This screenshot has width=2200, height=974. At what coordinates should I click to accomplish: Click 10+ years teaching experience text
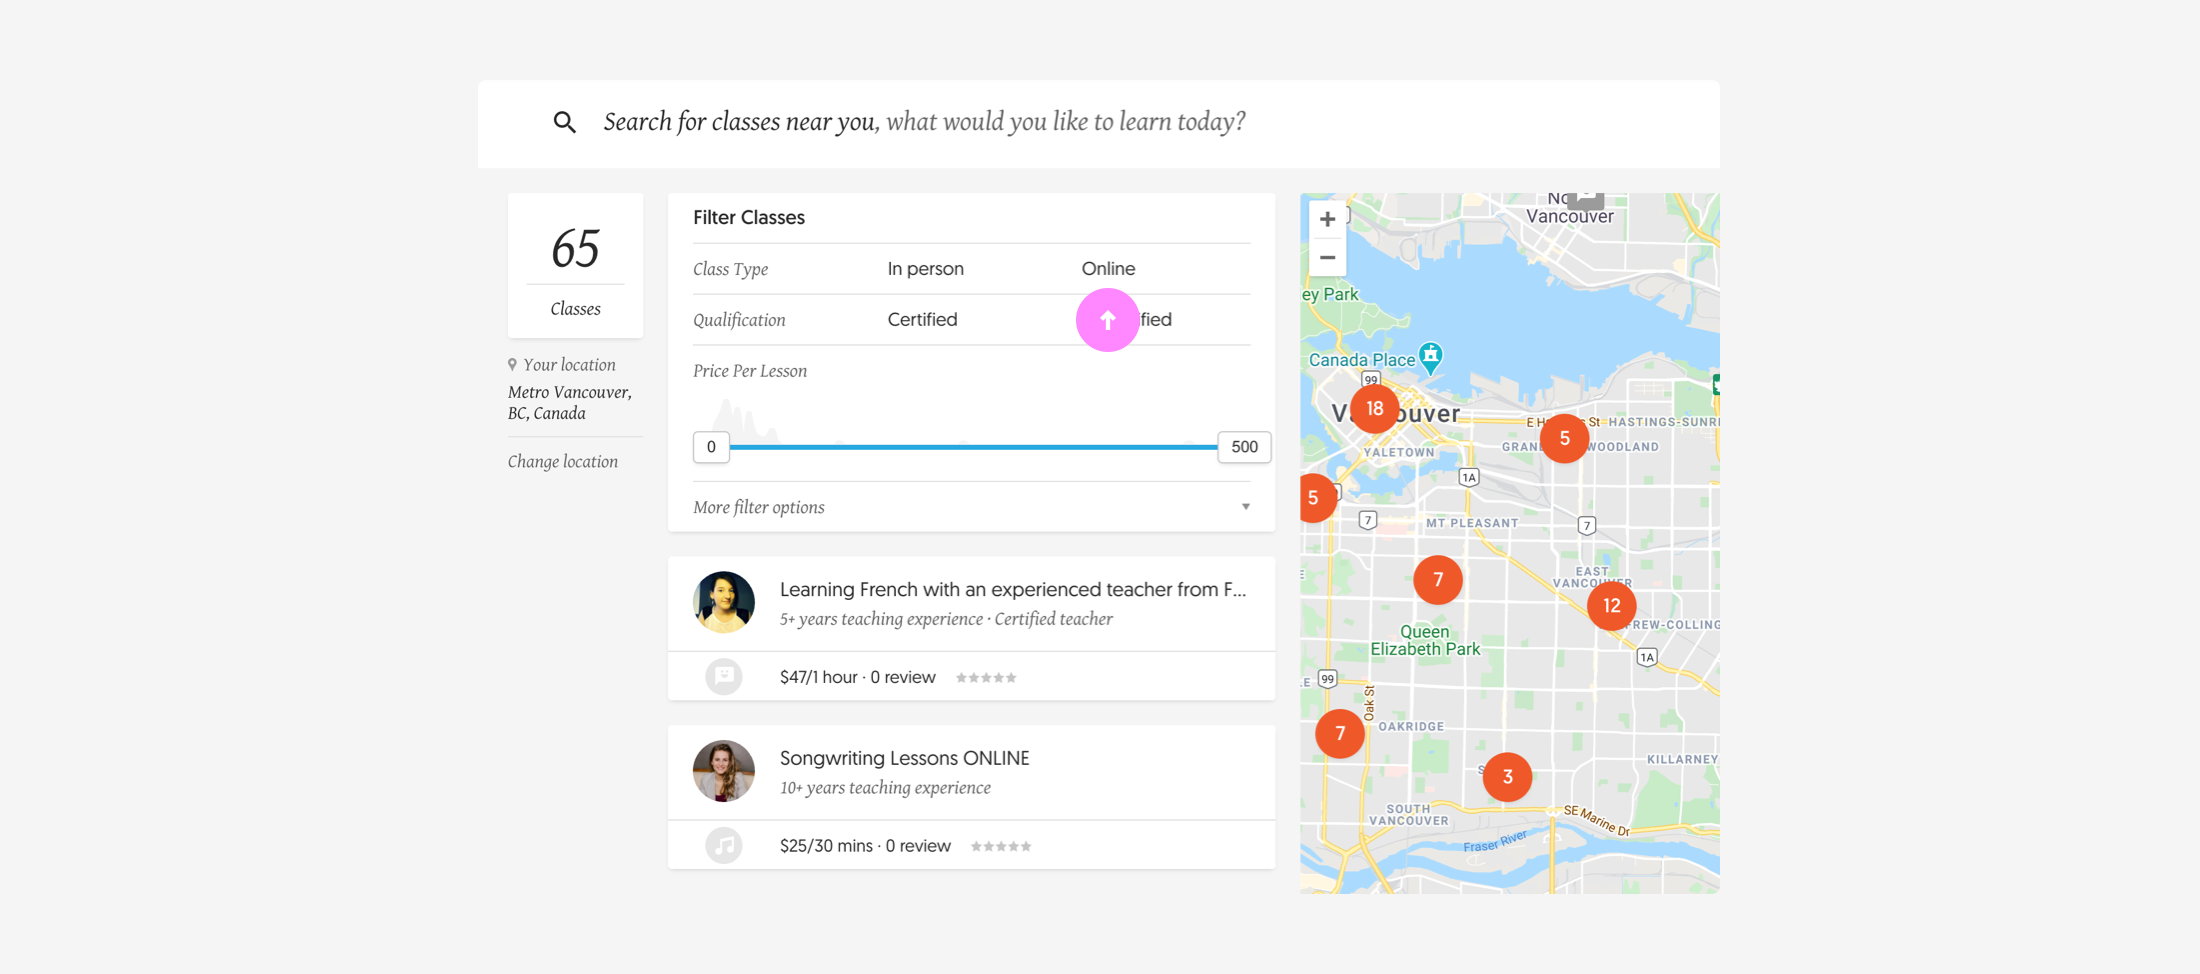click(x=885, y=789)
